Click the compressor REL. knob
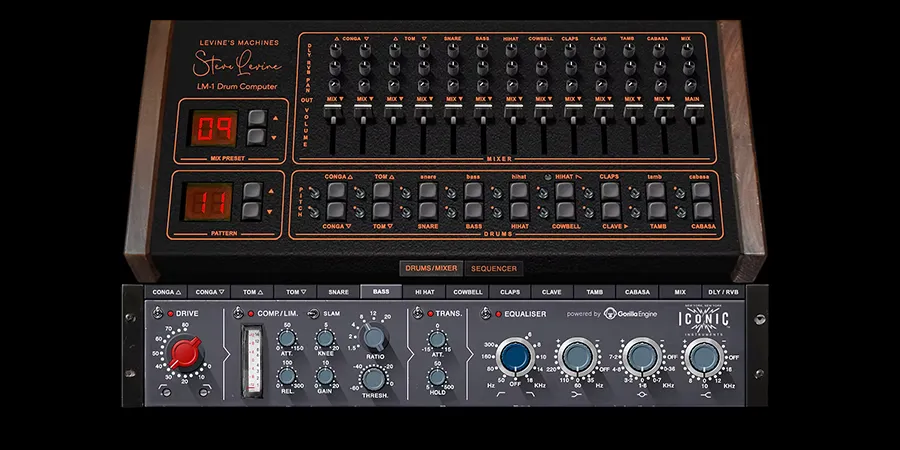 click(x=286, y=376)
